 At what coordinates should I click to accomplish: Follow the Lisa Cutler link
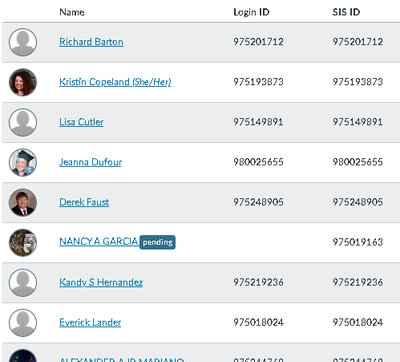point(81,122)
